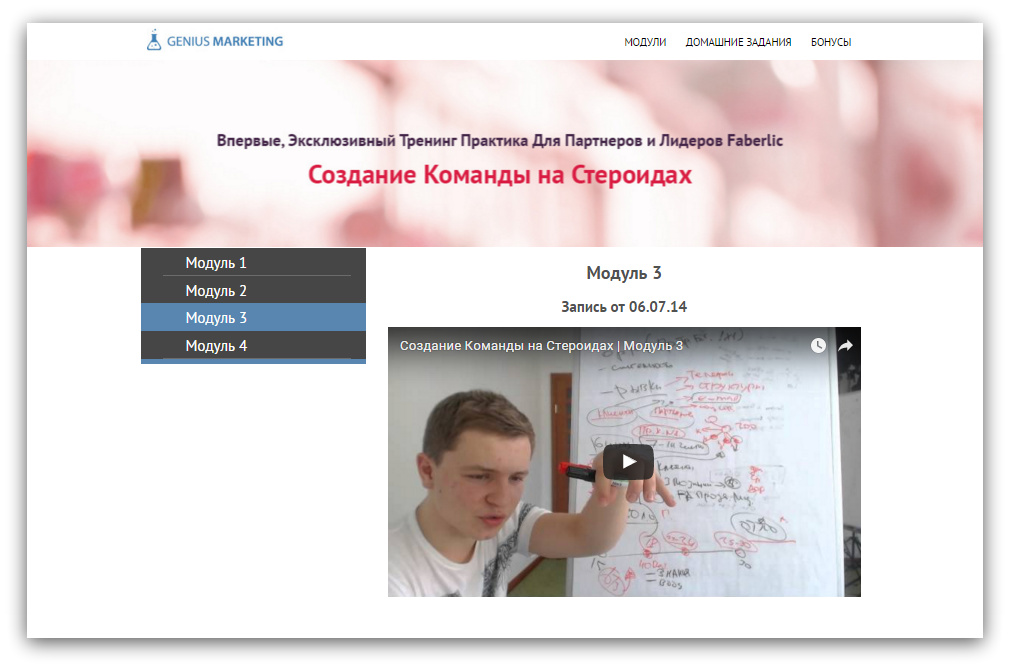Select Модуль 1 in the sidebar
This screenshot has height=669, width=1010.
point(253,263)
